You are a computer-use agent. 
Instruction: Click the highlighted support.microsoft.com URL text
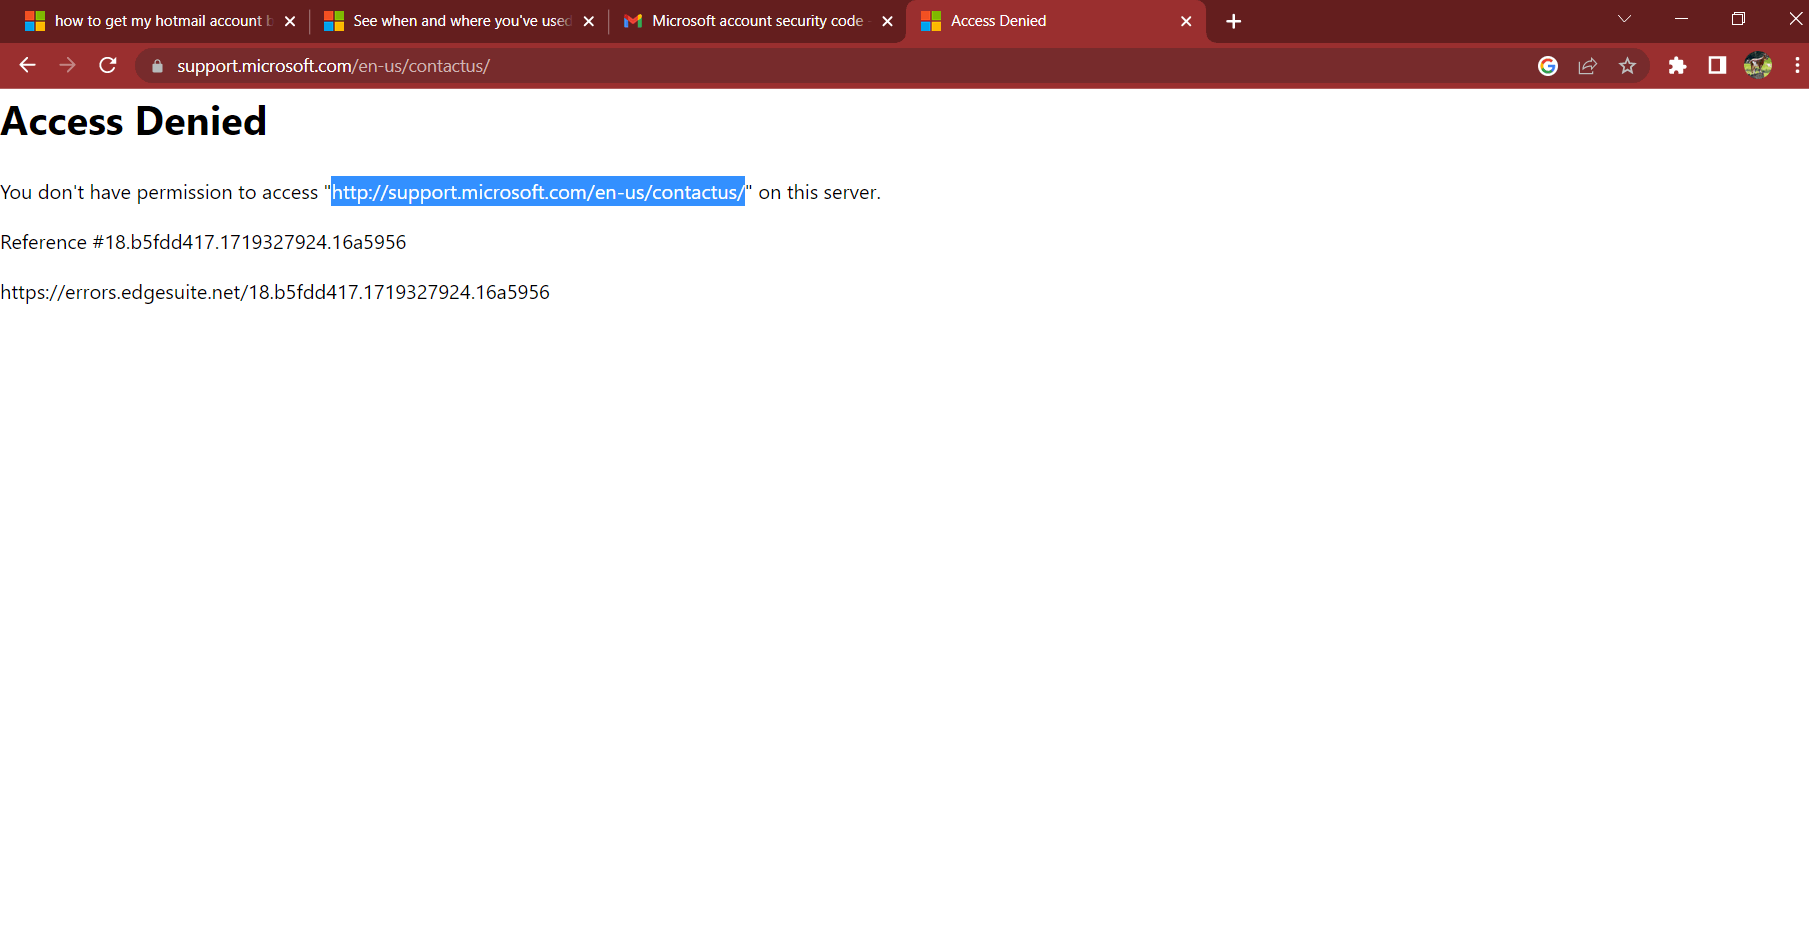(x=538, y=192)
